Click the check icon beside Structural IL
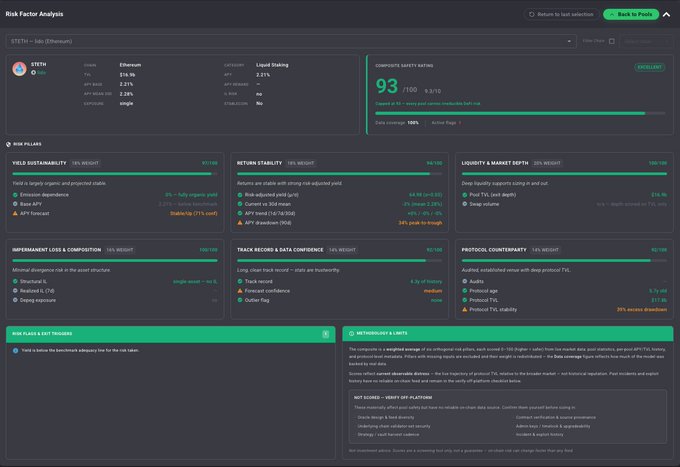Image resolution: width=680 pixels, height=467 pixels. tap(15, 281)
